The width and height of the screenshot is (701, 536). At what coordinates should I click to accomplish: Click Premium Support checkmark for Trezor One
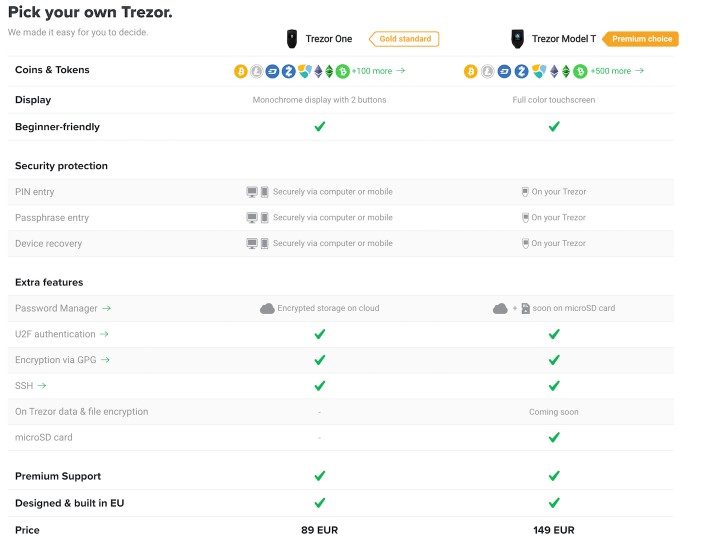pos(320,476)
